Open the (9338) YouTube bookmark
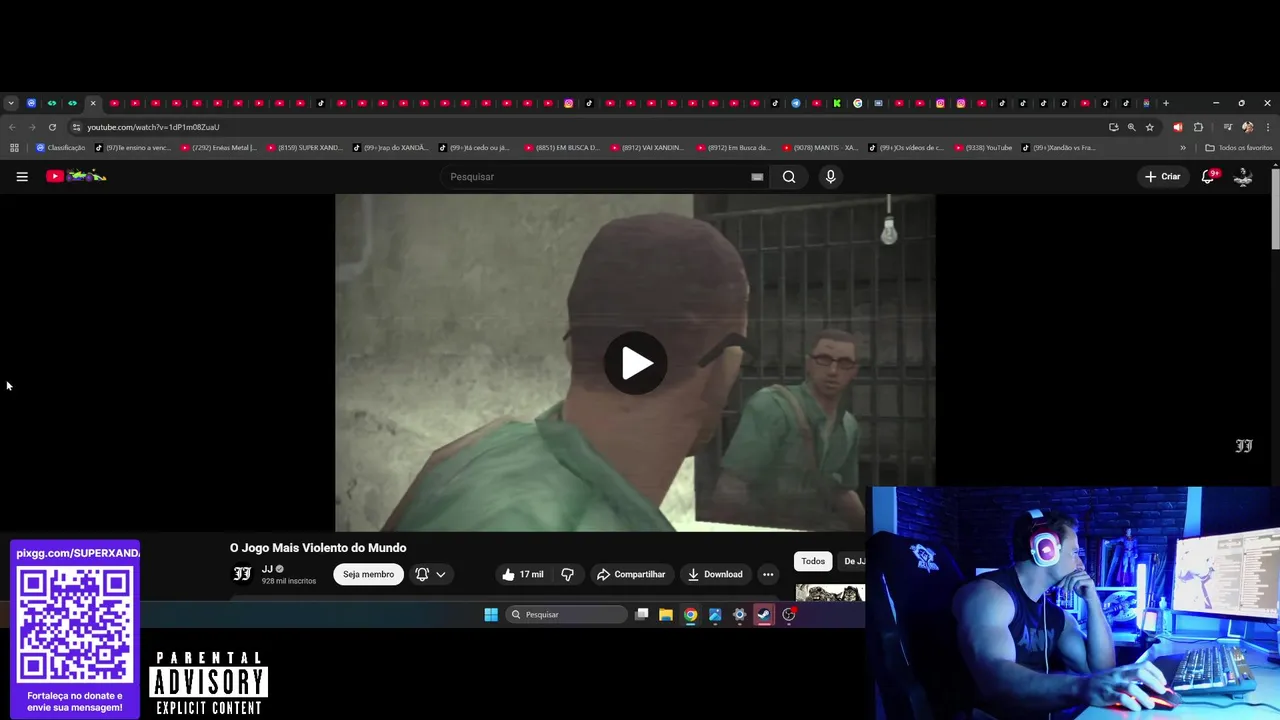 click(983, 148)
